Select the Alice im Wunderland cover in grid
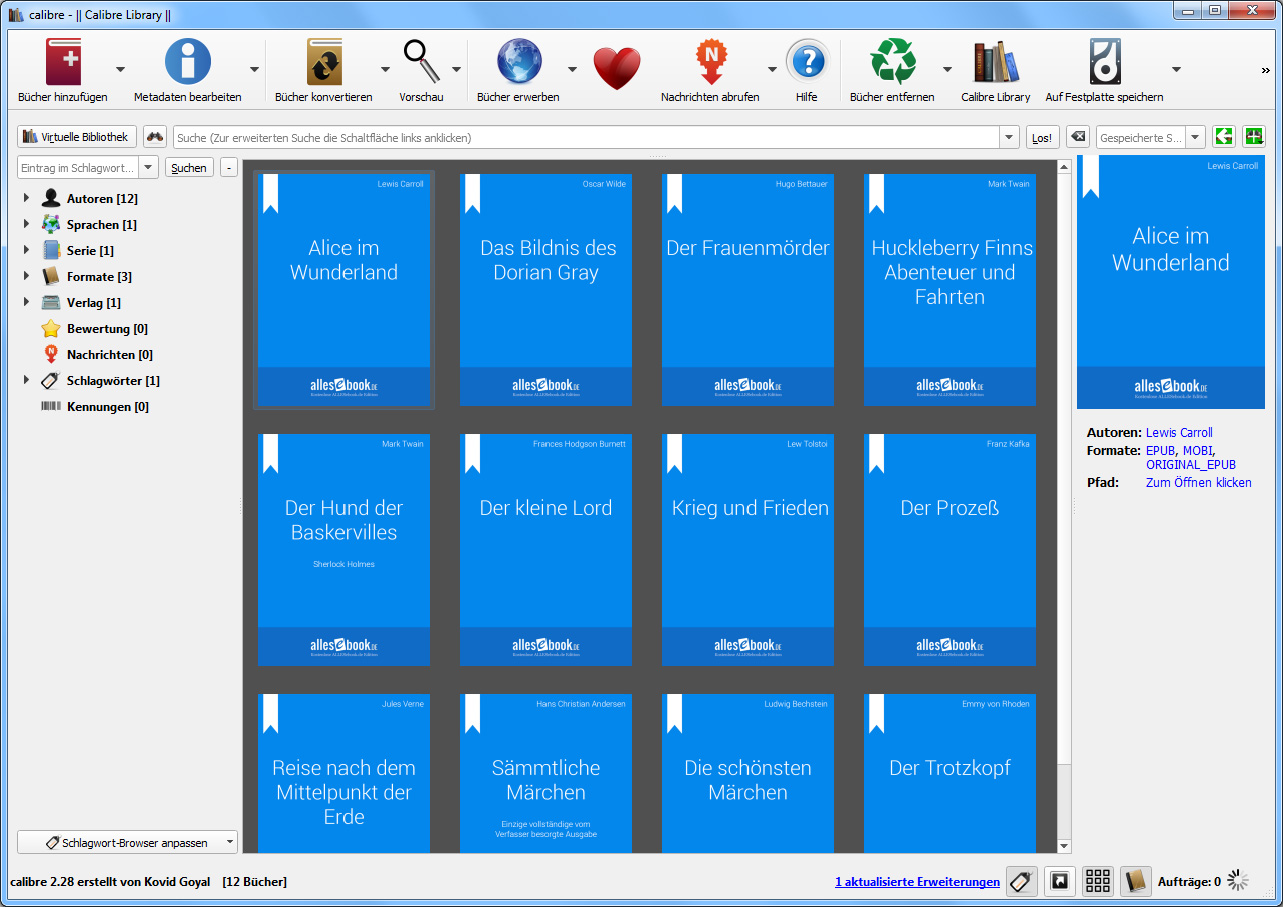1283x907 pixels. [x=344, y=290]
